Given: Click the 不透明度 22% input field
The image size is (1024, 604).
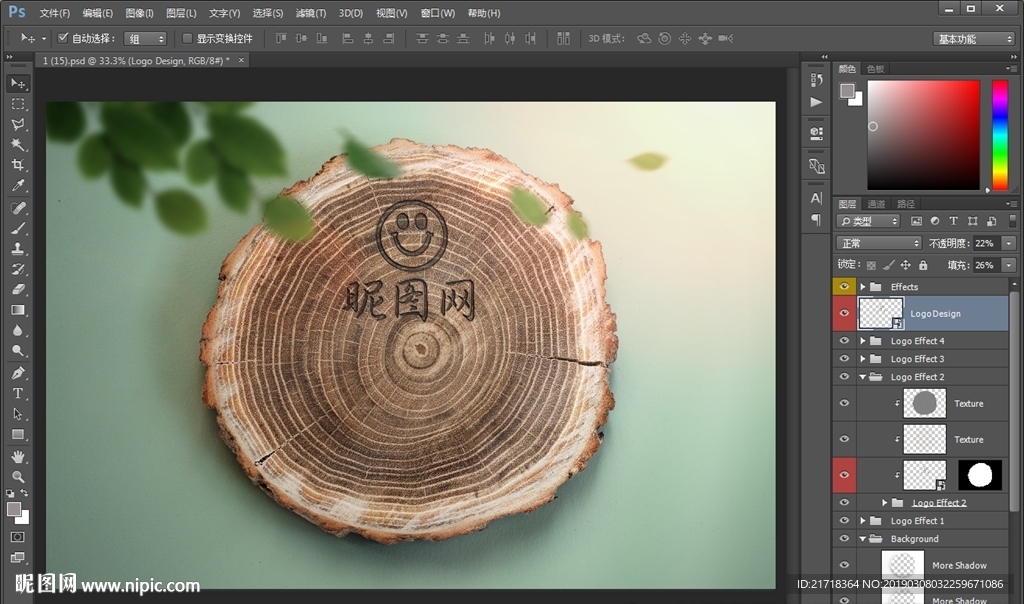Looking at the screenshot, I should tap(987, 244).
